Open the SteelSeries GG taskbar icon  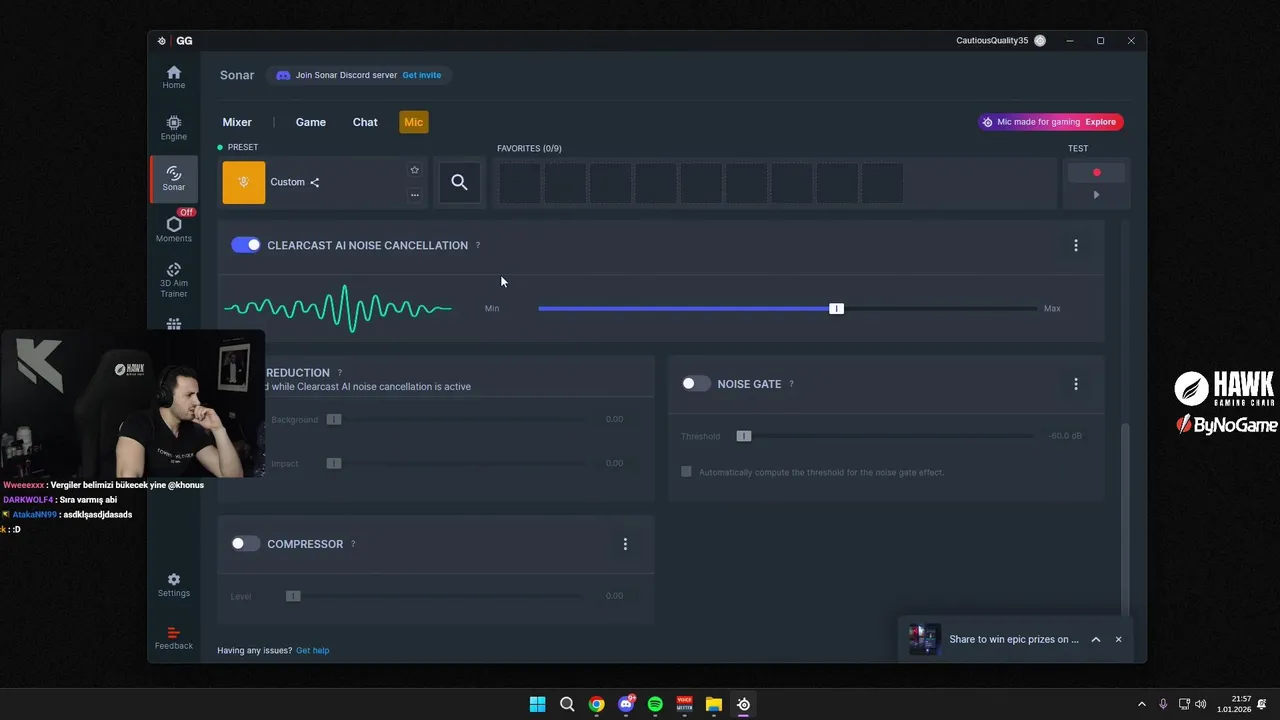coord(743,704)
